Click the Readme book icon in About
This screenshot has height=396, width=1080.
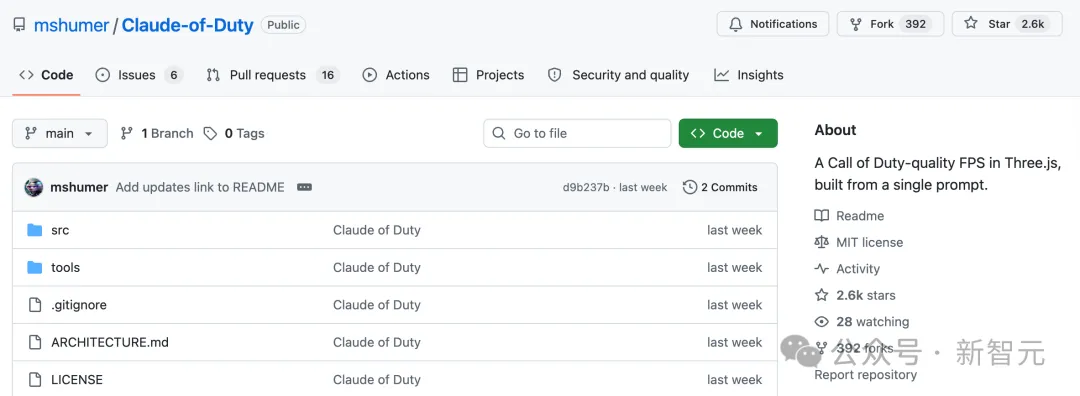tap(821, 216)
